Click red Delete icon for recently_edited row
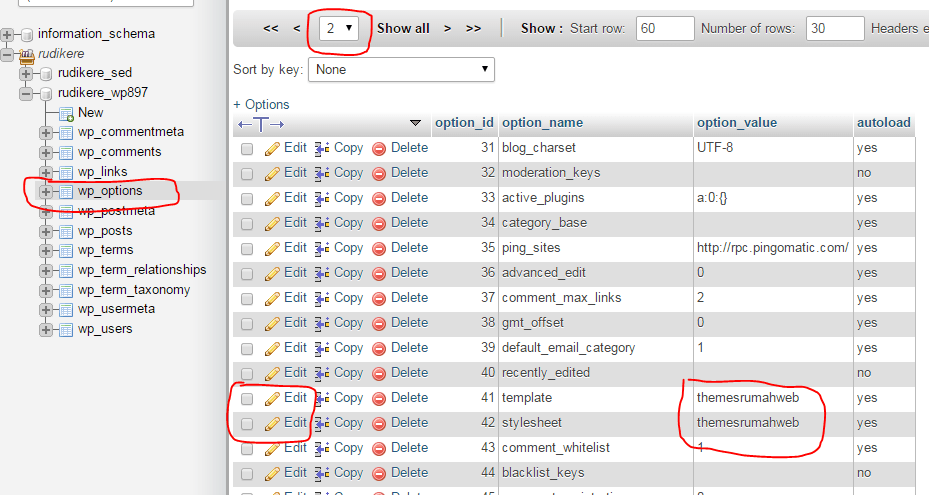The image size is (929, 495). (x=379, y=373)
